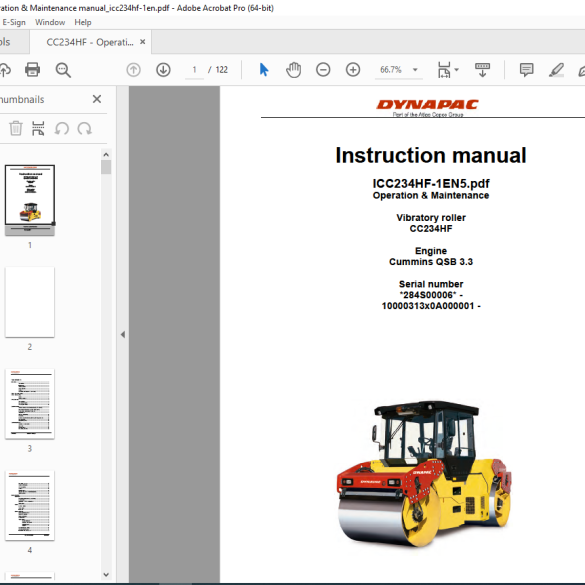Select the page 3 thumbnail
The image size is (585, 585).
[x=30, y=404]
